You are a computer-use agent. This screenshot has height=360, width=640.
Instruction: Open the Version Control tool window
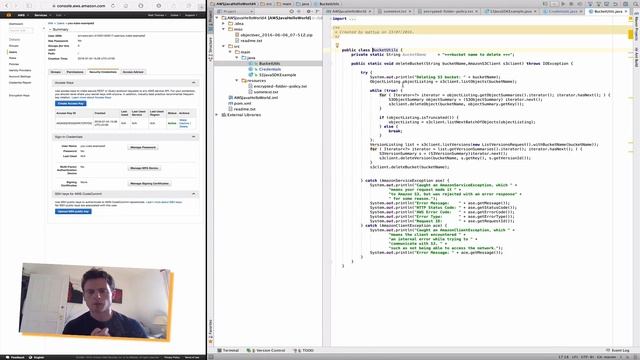[x=266, y=351]
